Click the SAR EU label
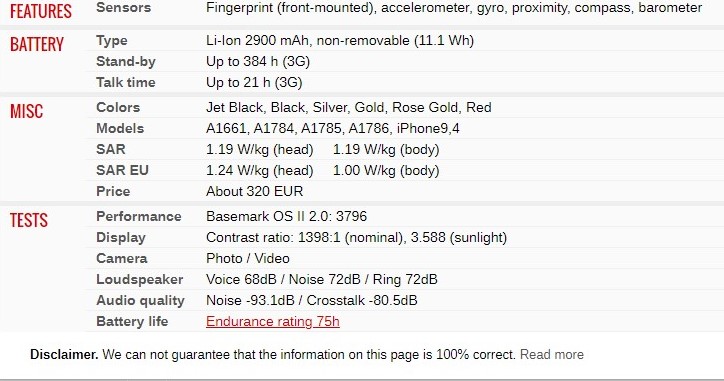This screenshot has height=381, width=724. pos(122,170)
